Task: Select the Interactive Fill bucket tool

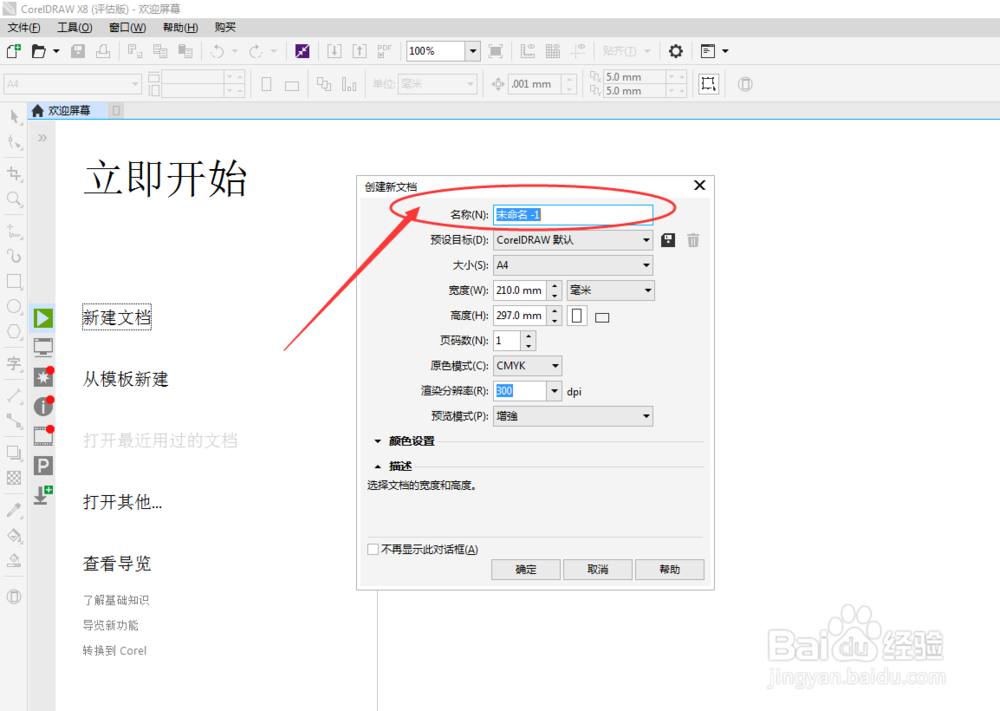Action: 14,536
